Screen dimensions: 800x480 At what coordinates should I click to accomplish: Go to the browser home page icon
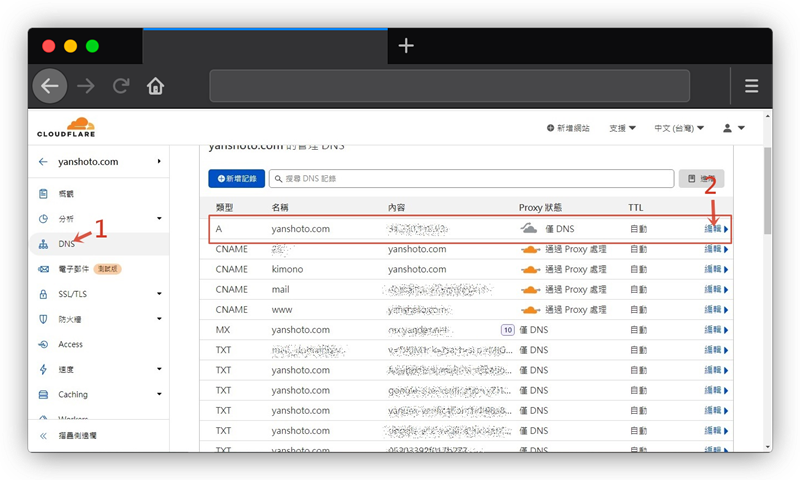click(156, 86)
